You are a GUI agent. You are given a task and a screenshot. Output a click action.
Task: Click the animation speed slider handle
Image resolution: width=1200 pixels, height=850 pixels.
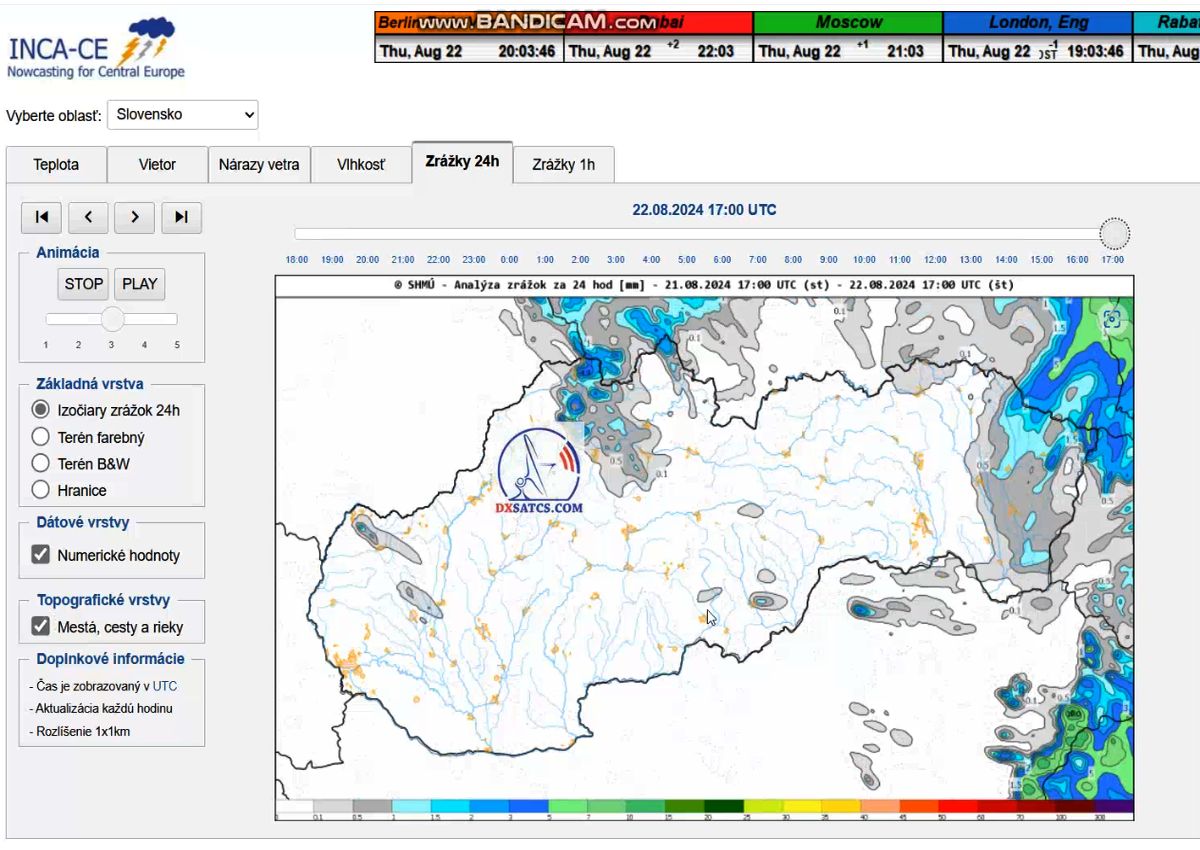point(112,319)
